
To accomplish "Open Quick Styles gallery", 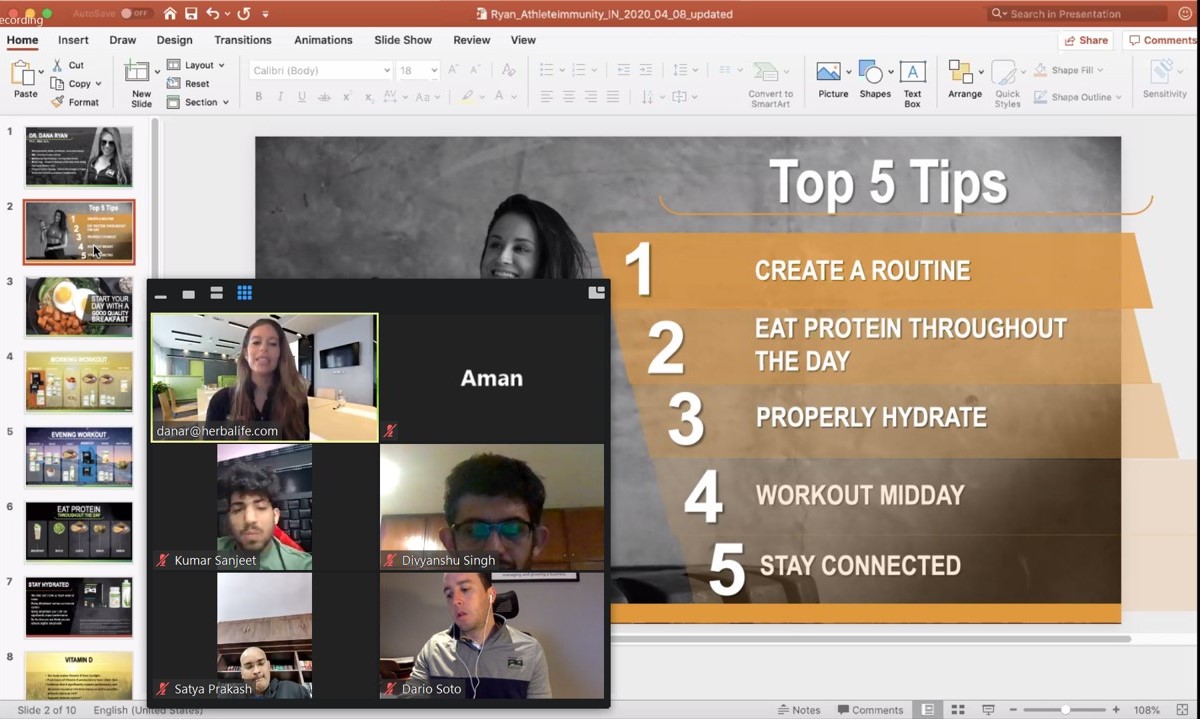I will pyautogui.click(x=1007, y=84).
